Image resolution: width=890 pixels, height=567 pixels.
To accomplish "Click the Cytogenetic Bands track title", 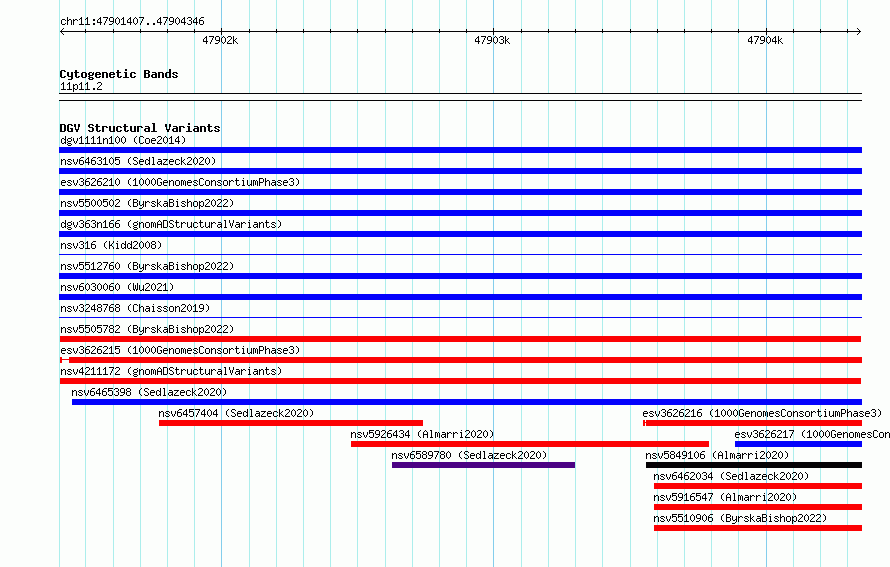I will tap(119, 74).
